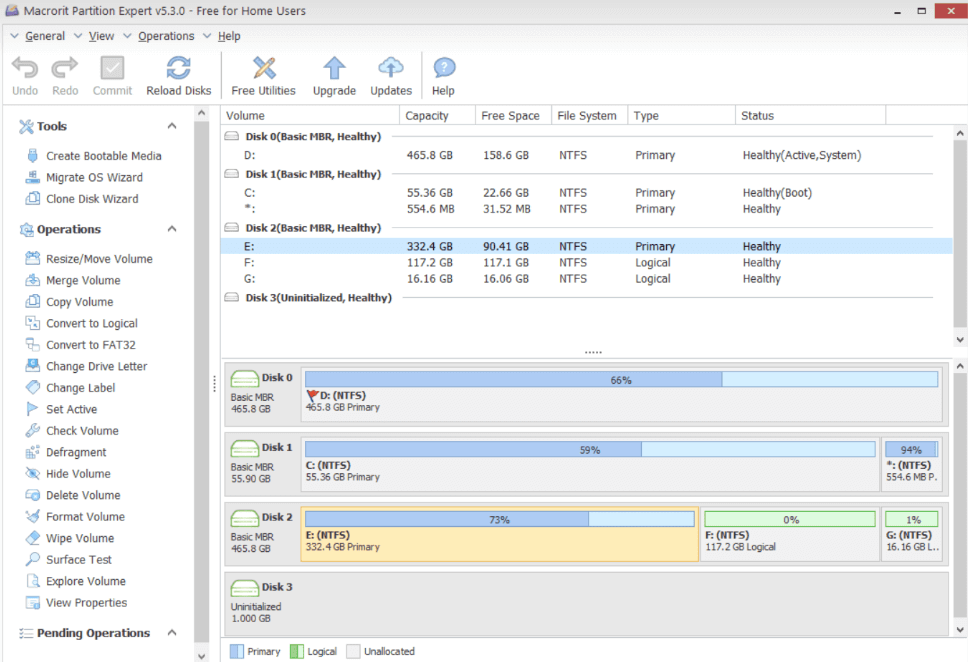The image size is (968, 662).
Task: Click the Commit checkmark icon
Action: pos(112,68)
